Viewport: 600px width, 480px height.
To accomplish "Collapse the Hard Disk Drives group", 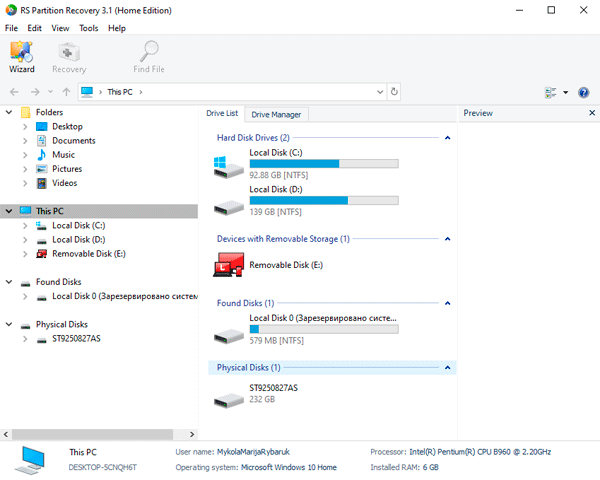I will point(447,138).
